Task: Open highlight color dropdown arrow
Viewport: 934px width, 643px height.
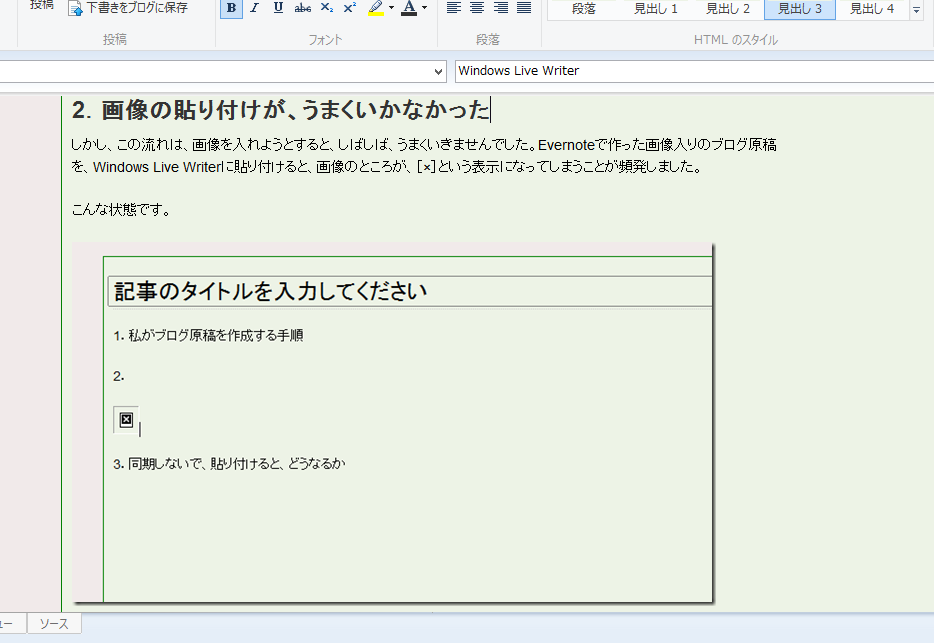Action: [391, 8]
